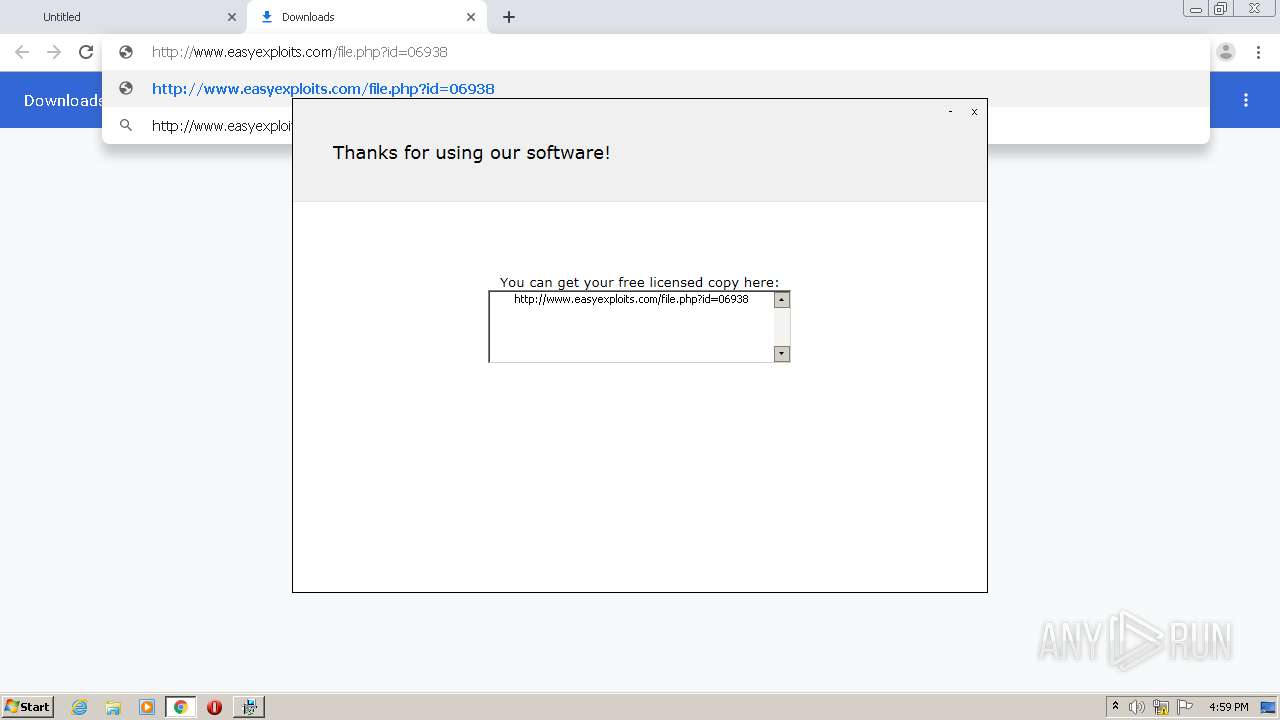This screenshot has height=720, width=1280.
Task: Restore the Chrome window size
Action: (1221, 9)
